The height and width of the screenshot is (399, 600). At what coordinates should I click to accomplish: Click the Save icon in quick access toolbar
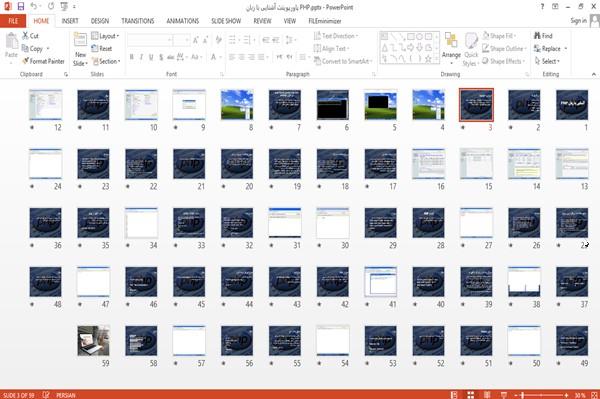point(21,7)
